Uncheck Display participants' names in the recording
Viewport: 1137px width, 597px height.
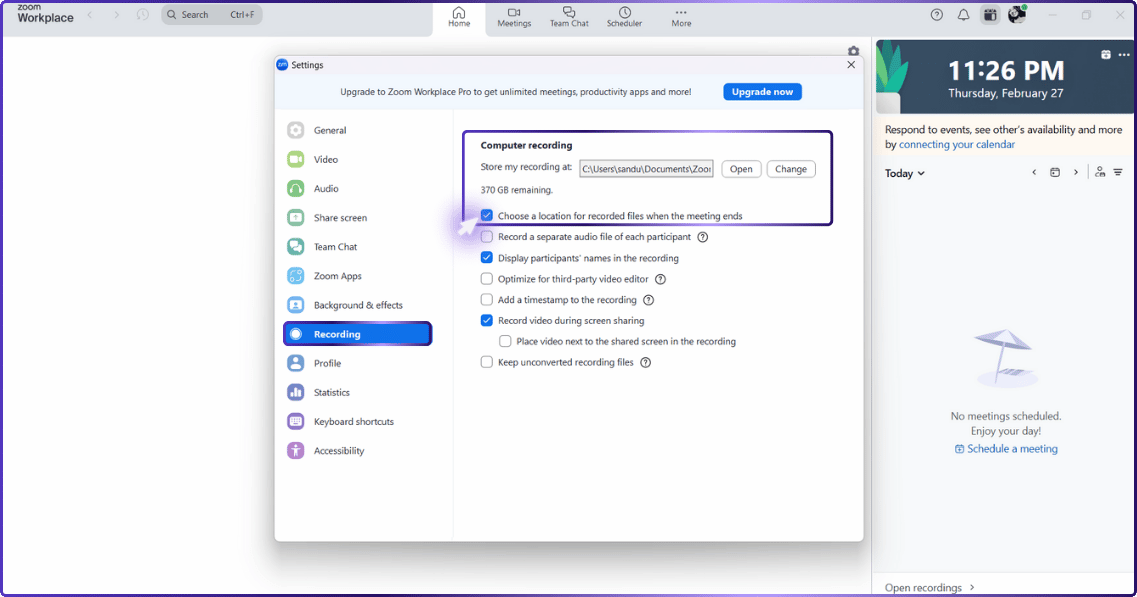pyautogui.click(x=487, y=258)
